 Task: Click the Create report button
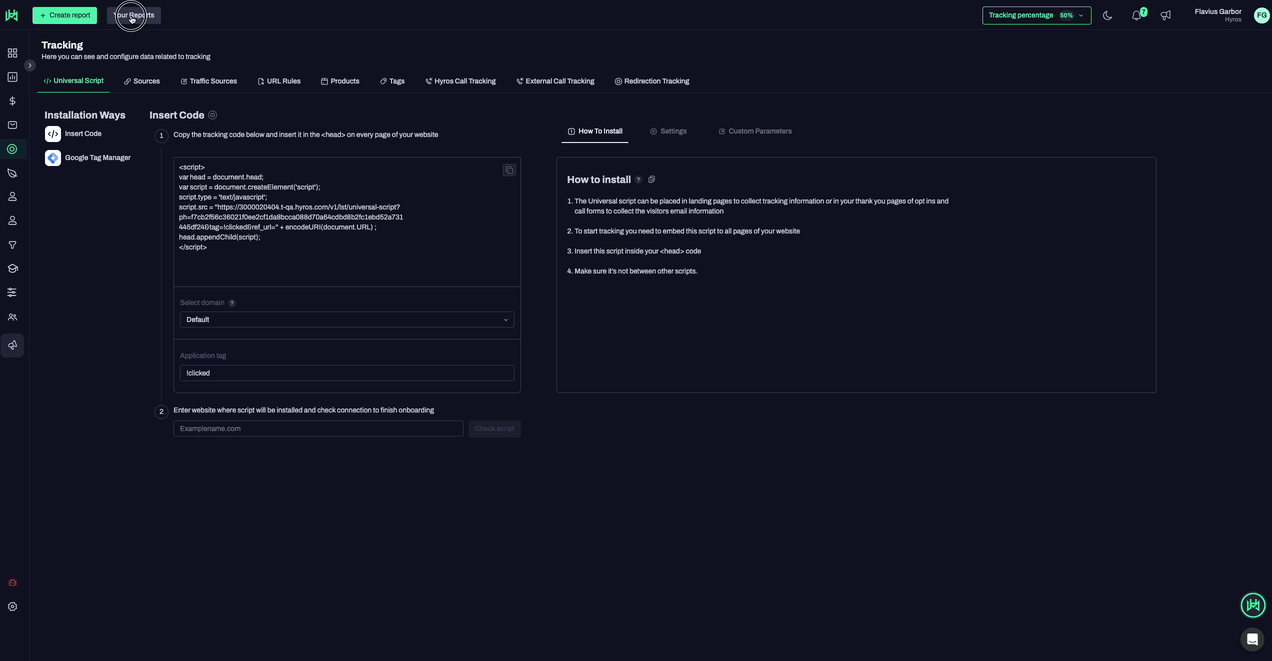[65, 15]
